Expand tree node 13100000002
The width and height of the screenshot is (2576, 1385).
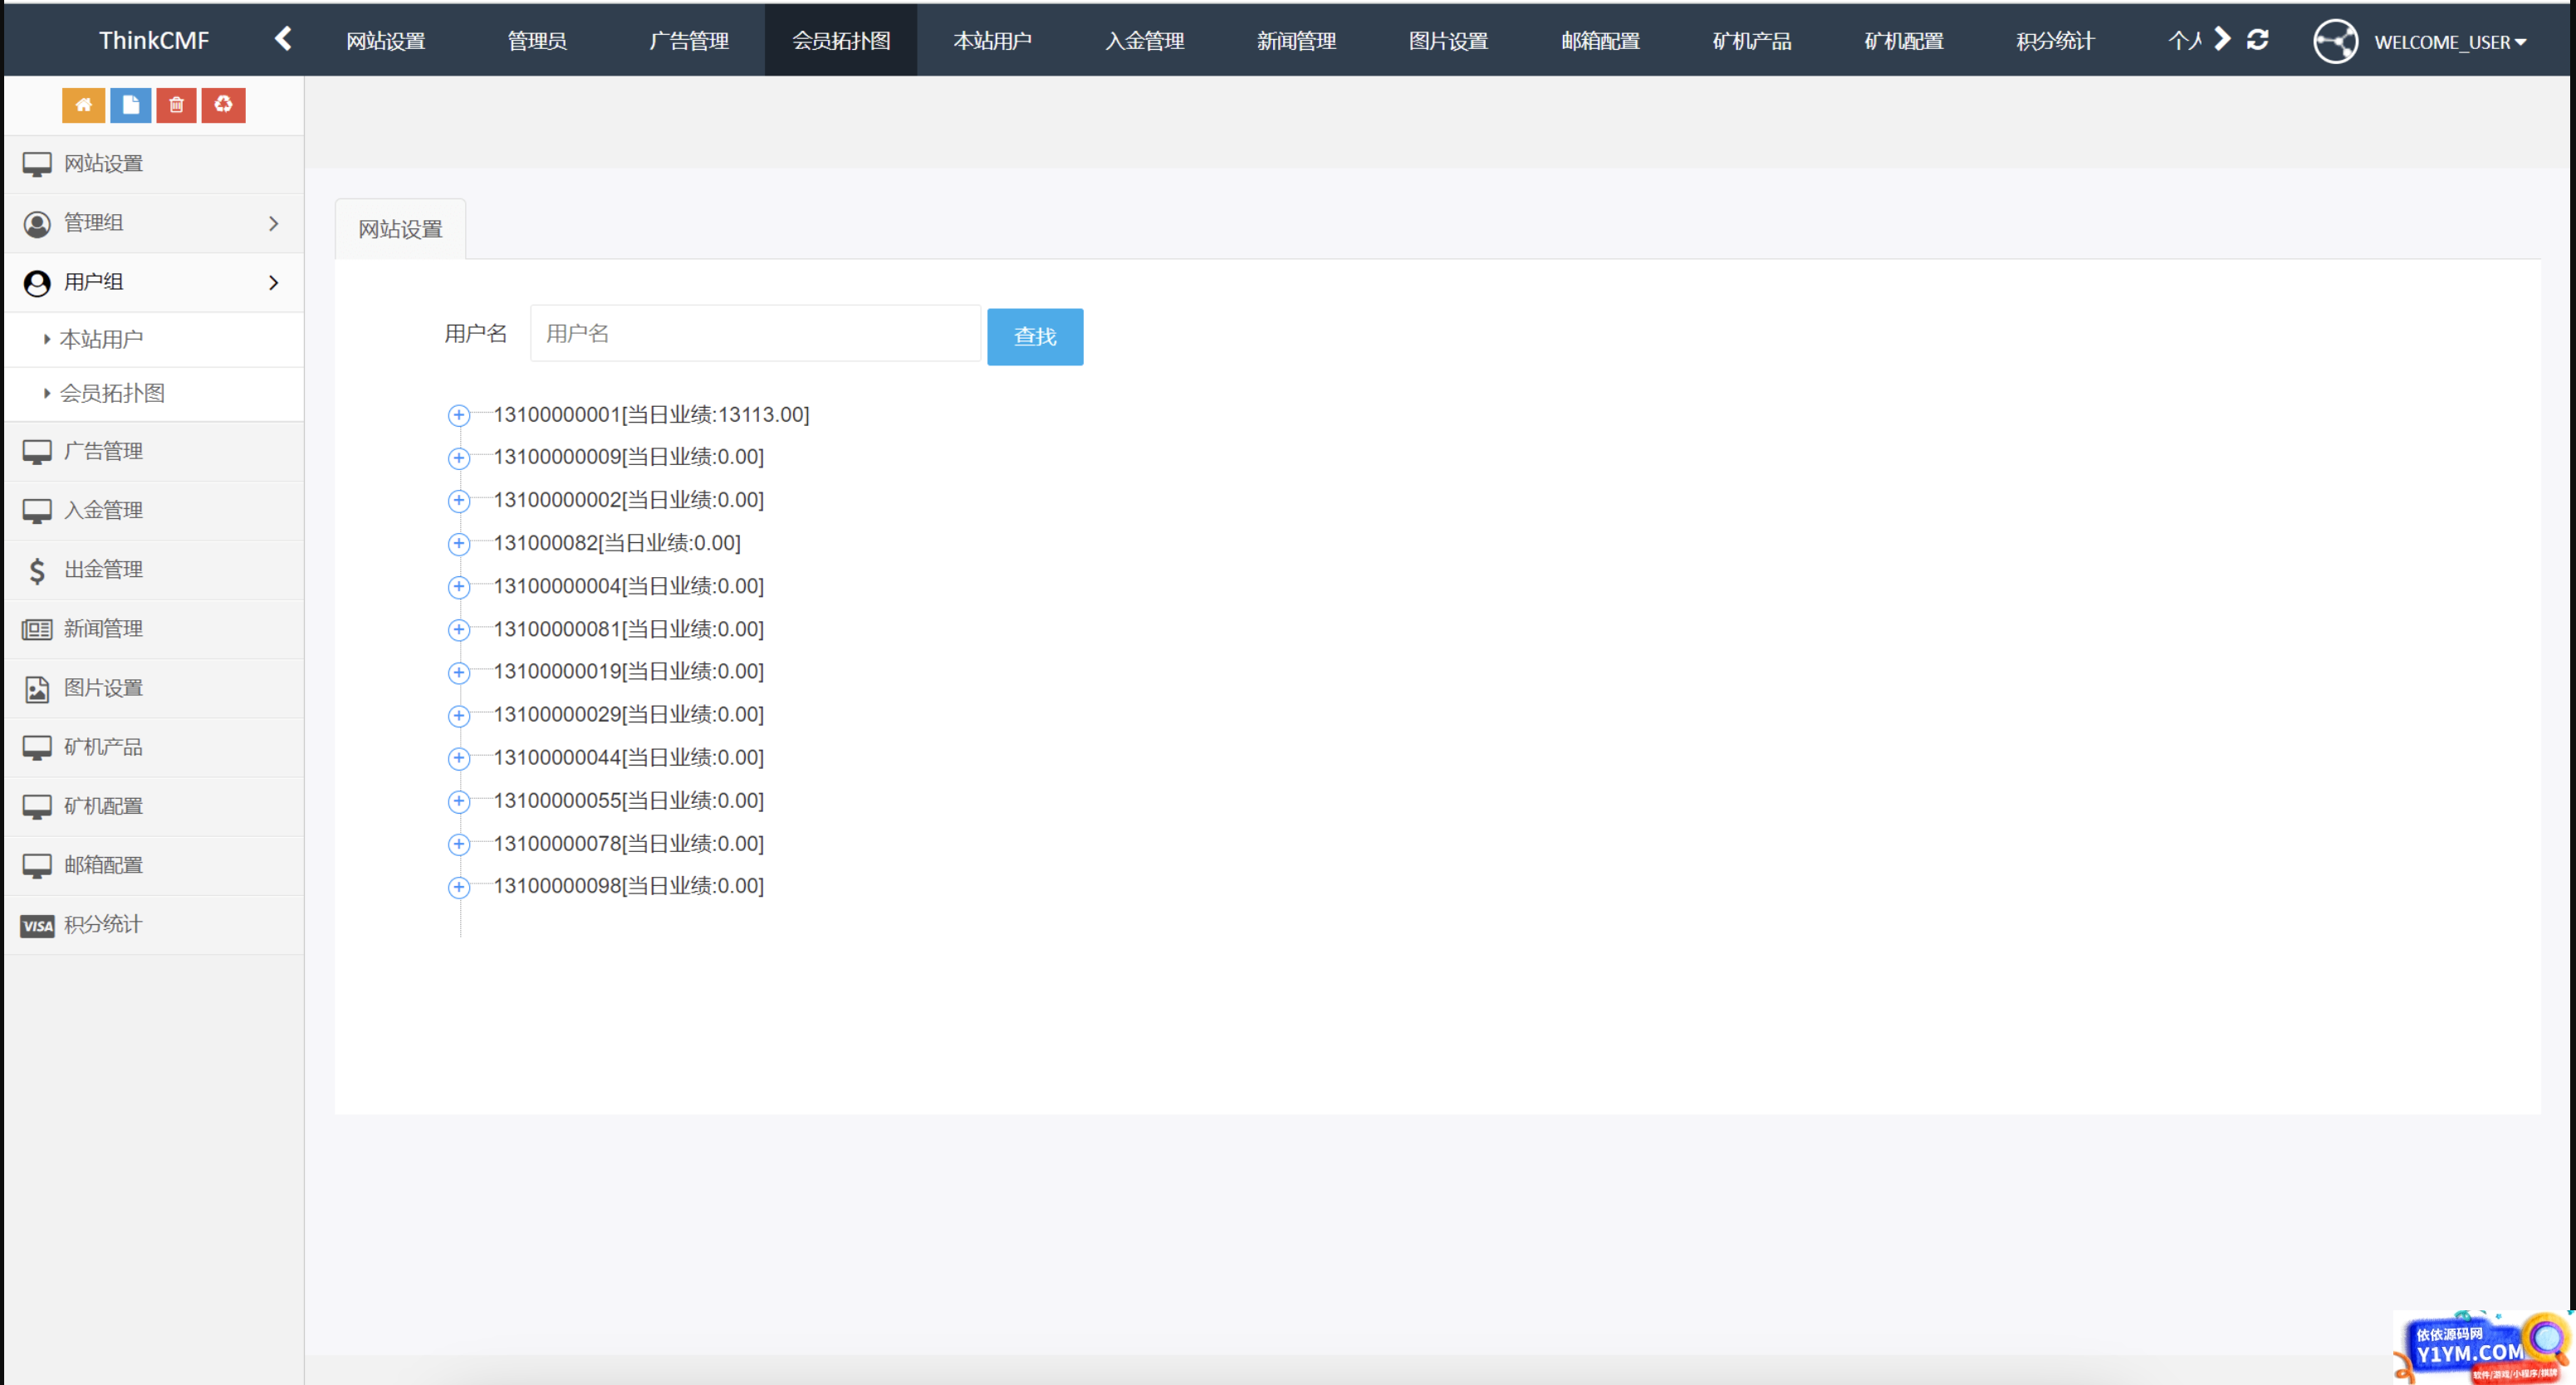click(x=459, y=500)
